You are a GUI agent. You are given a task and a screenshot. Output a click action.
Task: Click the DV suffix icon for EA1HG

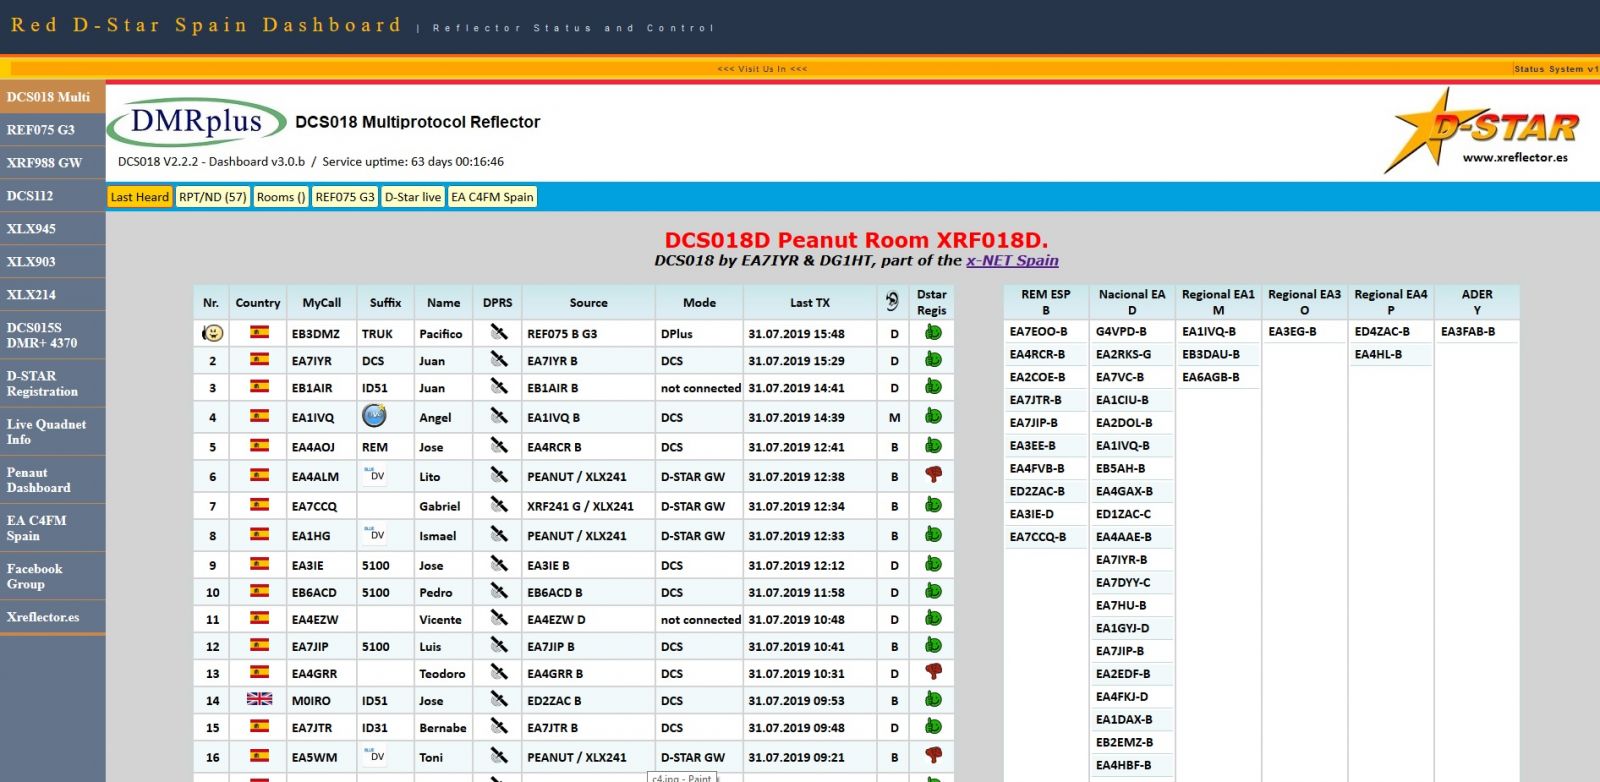[x=375, y=534]
